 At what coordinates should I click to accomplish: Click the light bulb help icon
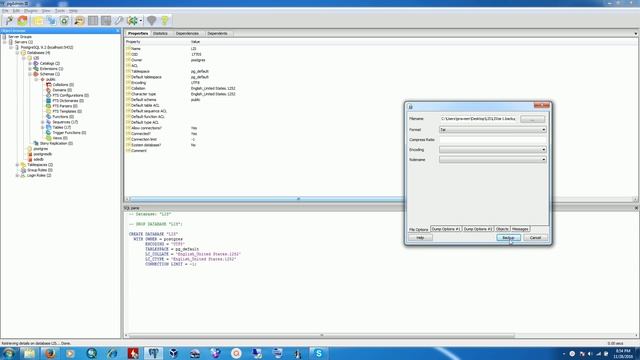click(x=164, y=20)
